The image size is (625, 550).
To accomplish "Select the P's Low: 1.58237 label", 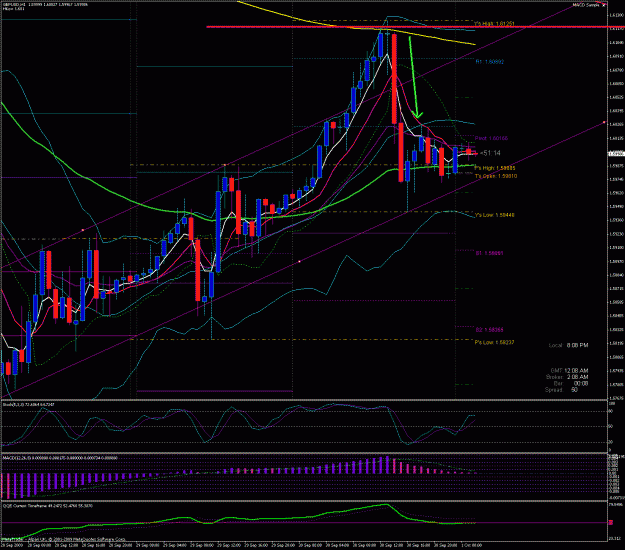I will pyautogui.click(x=494, y=342).
